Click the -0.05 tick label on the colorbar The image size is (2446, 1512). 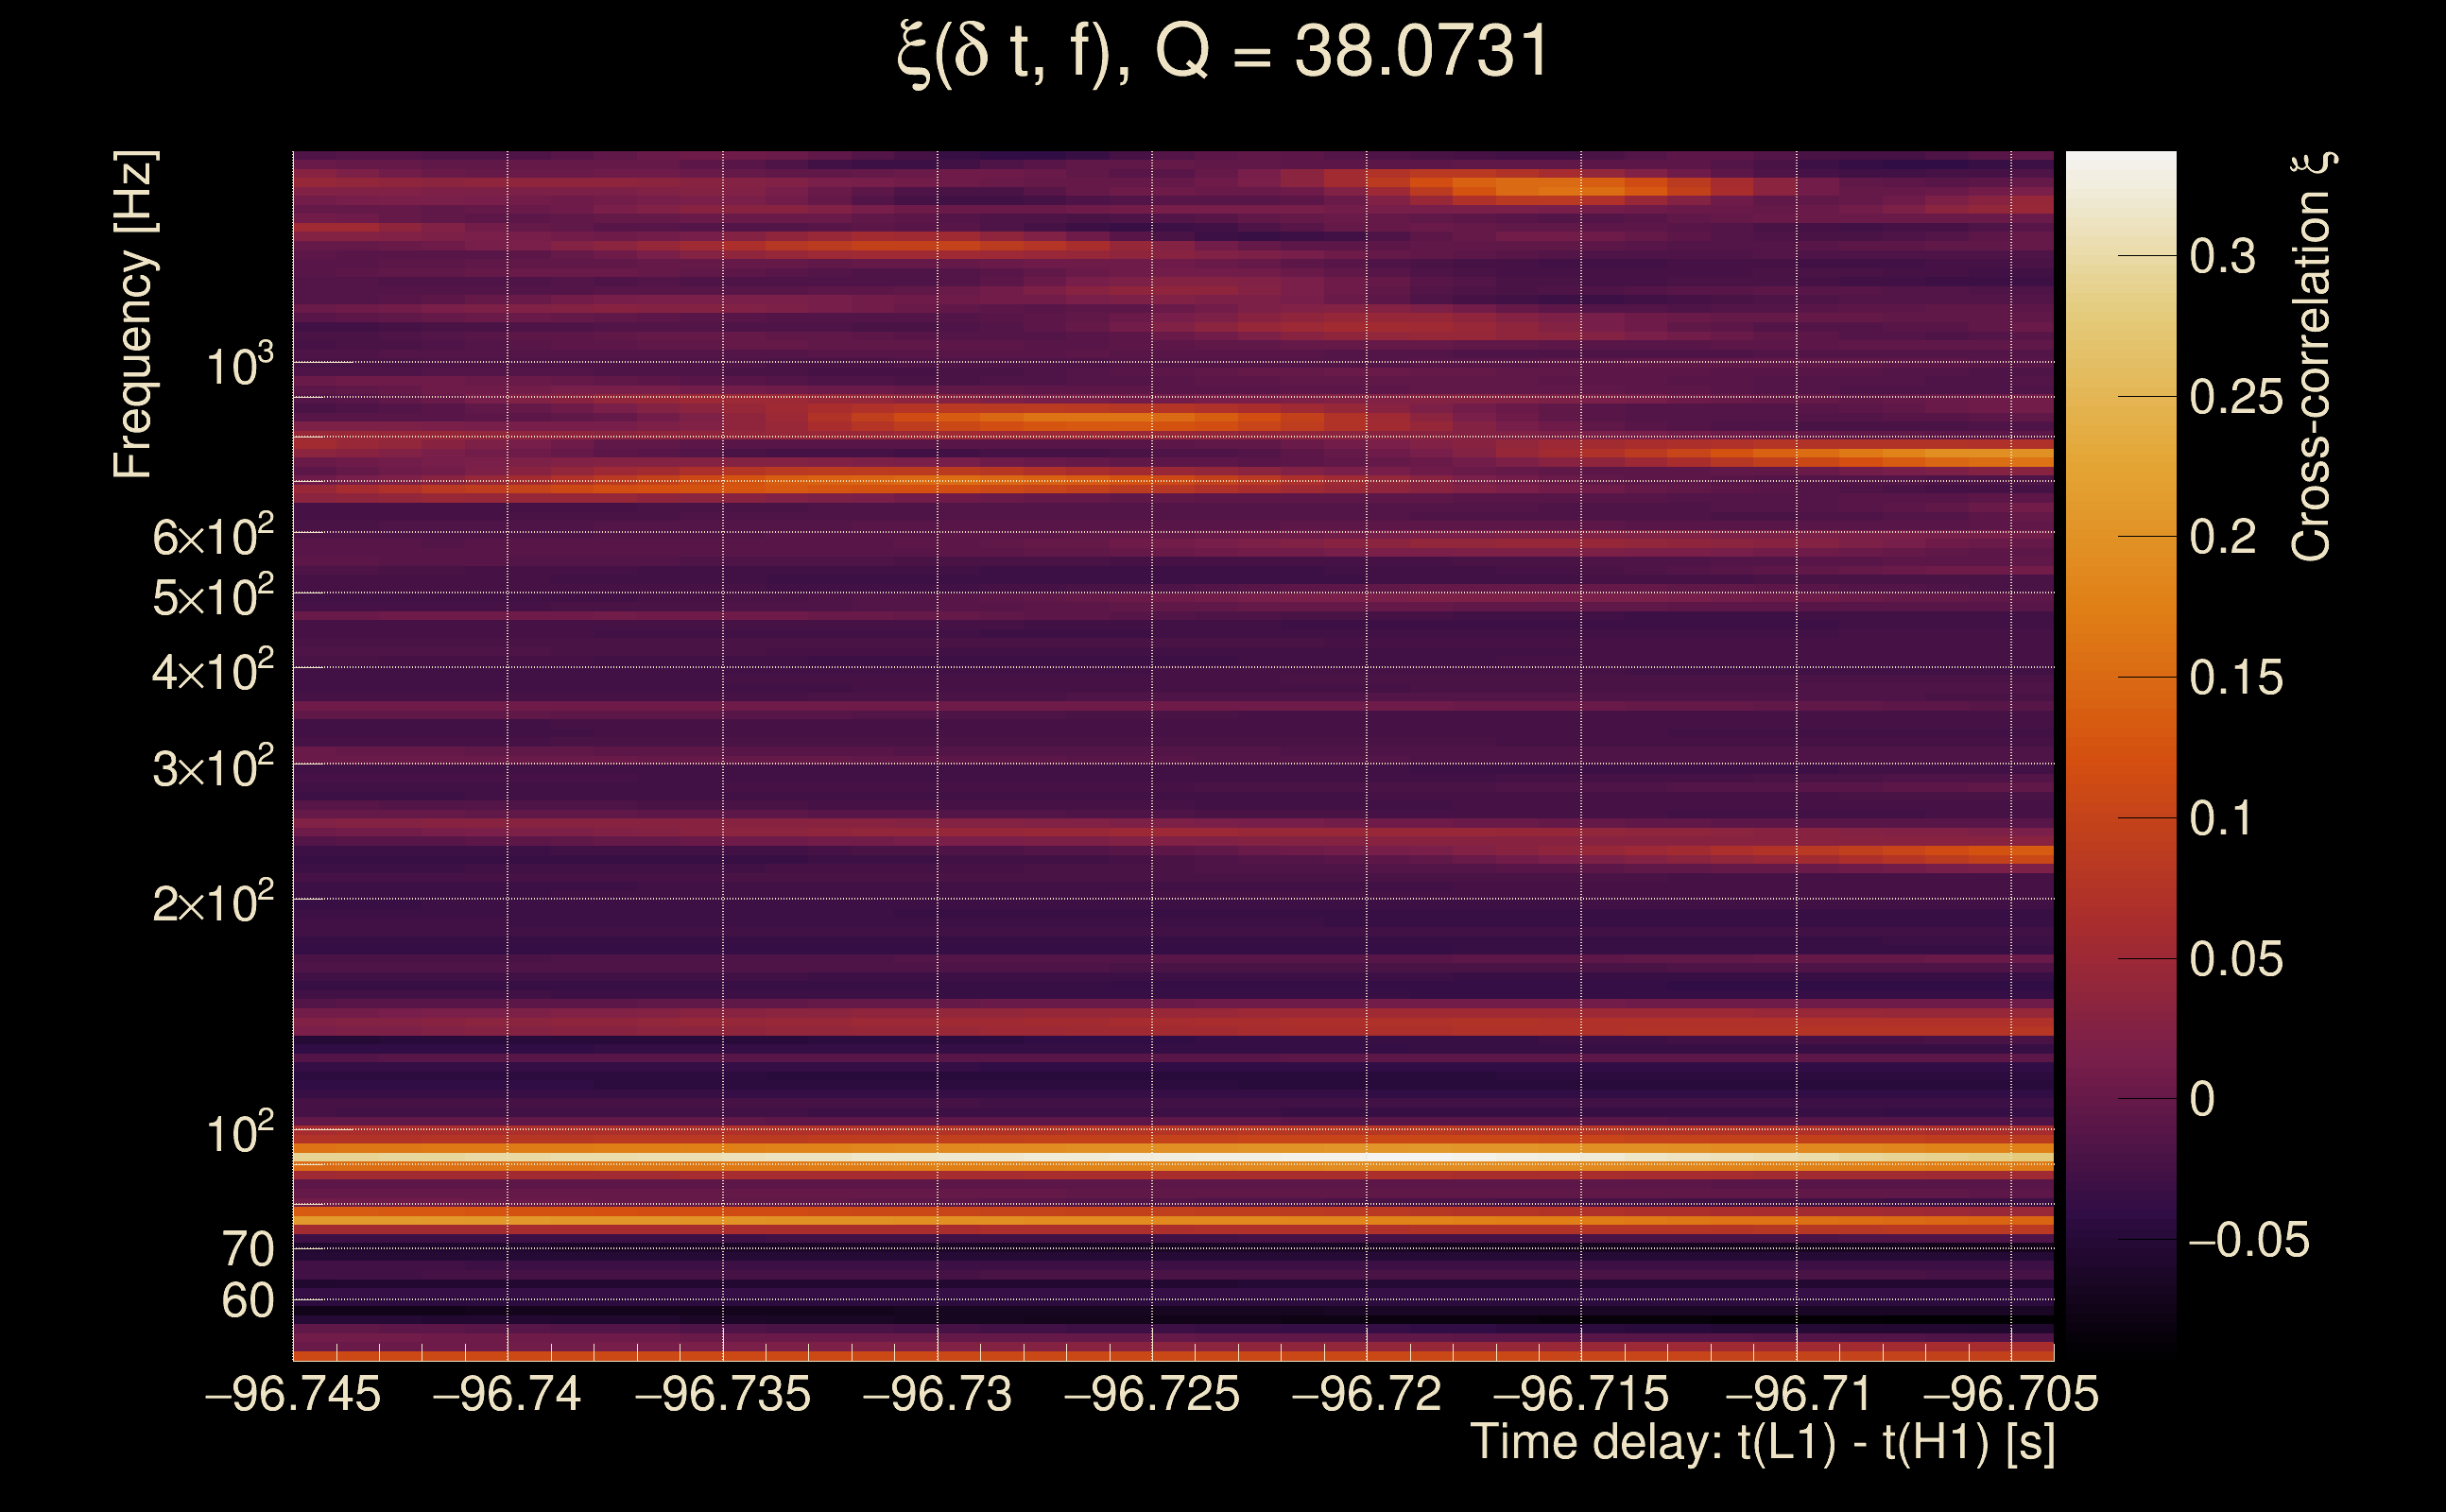pos(2249,1240)
